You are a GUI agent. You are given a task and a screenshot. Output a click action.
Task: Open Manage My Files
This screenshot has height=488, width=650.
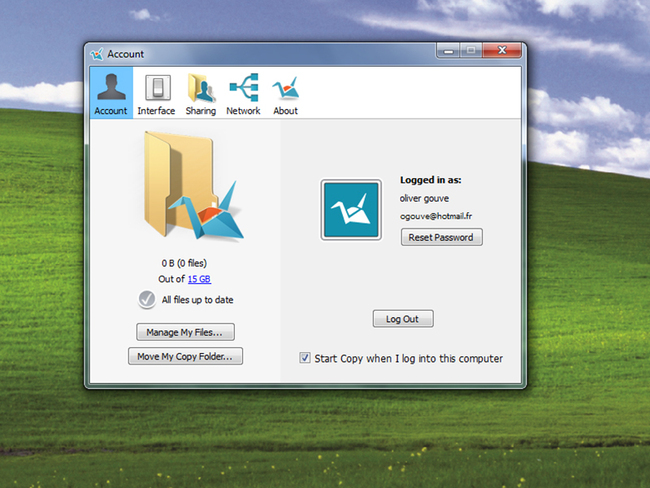pos(185,332)
